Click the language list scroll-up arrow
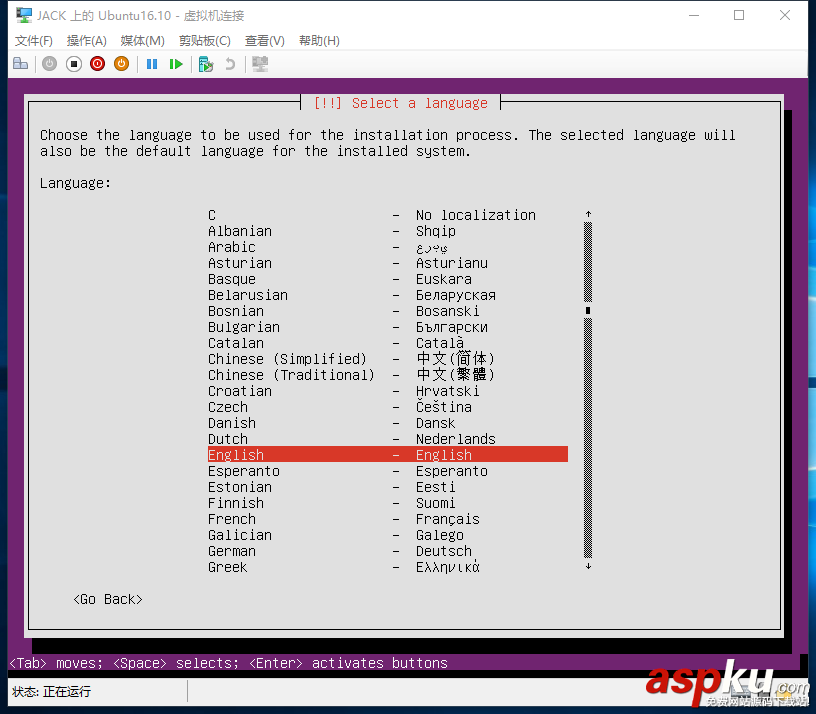This screenshot has width=816, height=714. click(588, 214)
